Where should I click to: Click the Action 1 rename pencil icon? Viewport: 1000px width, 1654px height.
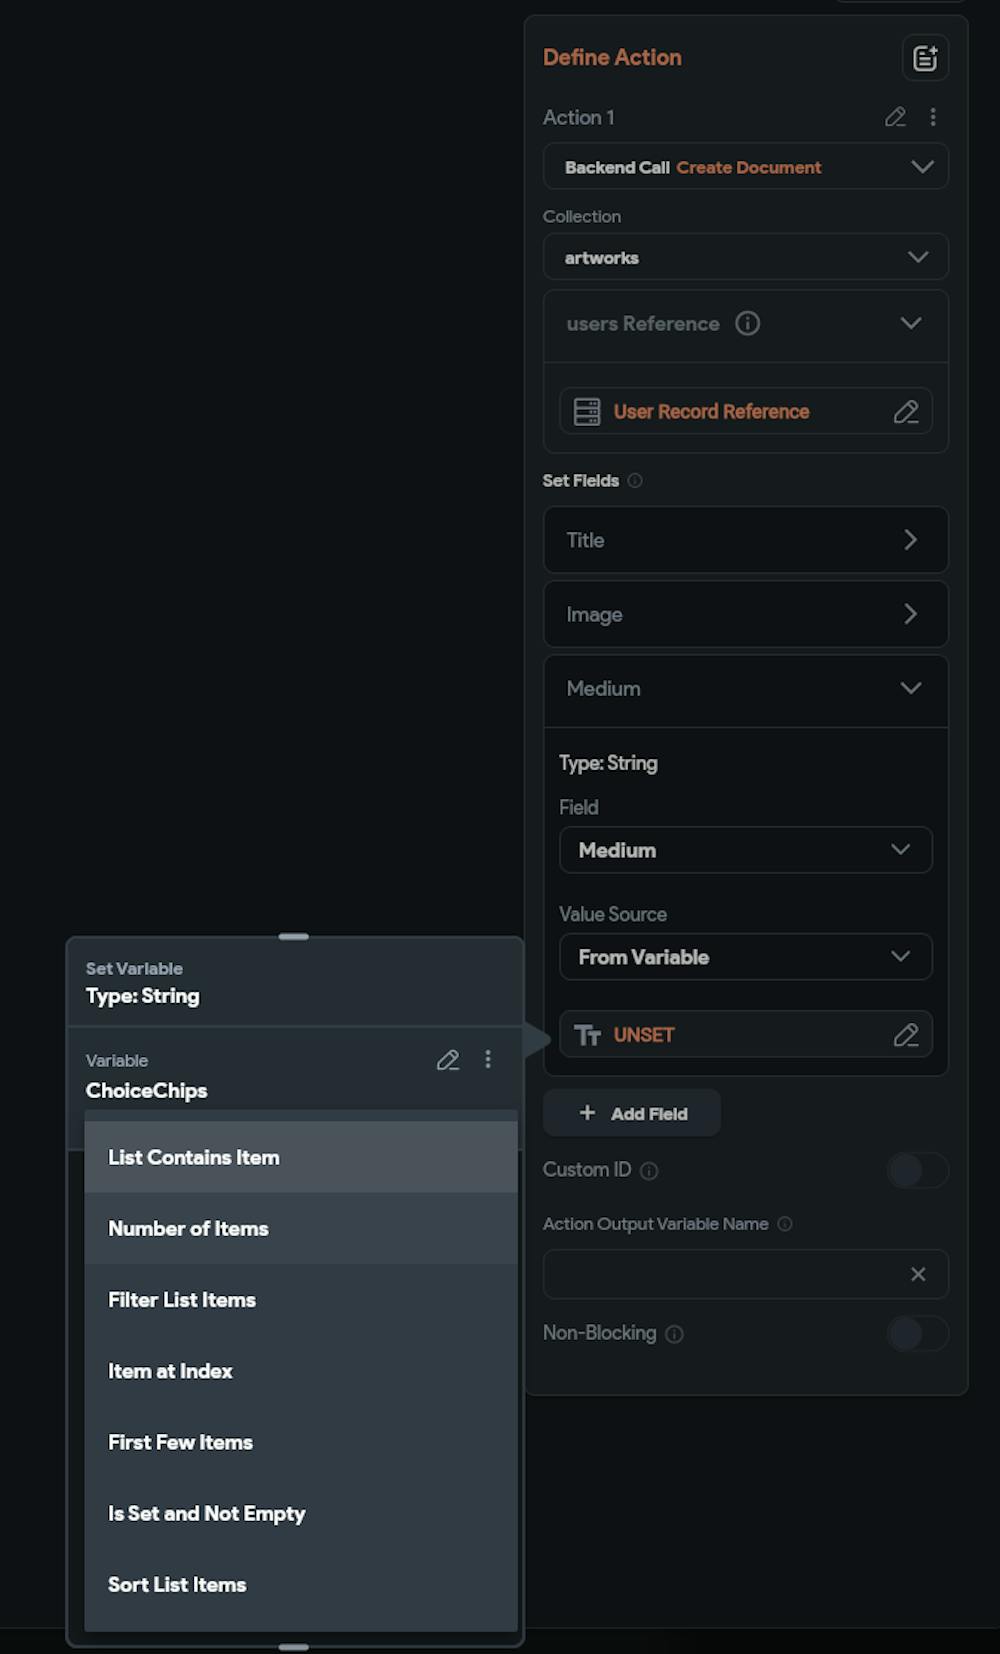coord(895,117)
